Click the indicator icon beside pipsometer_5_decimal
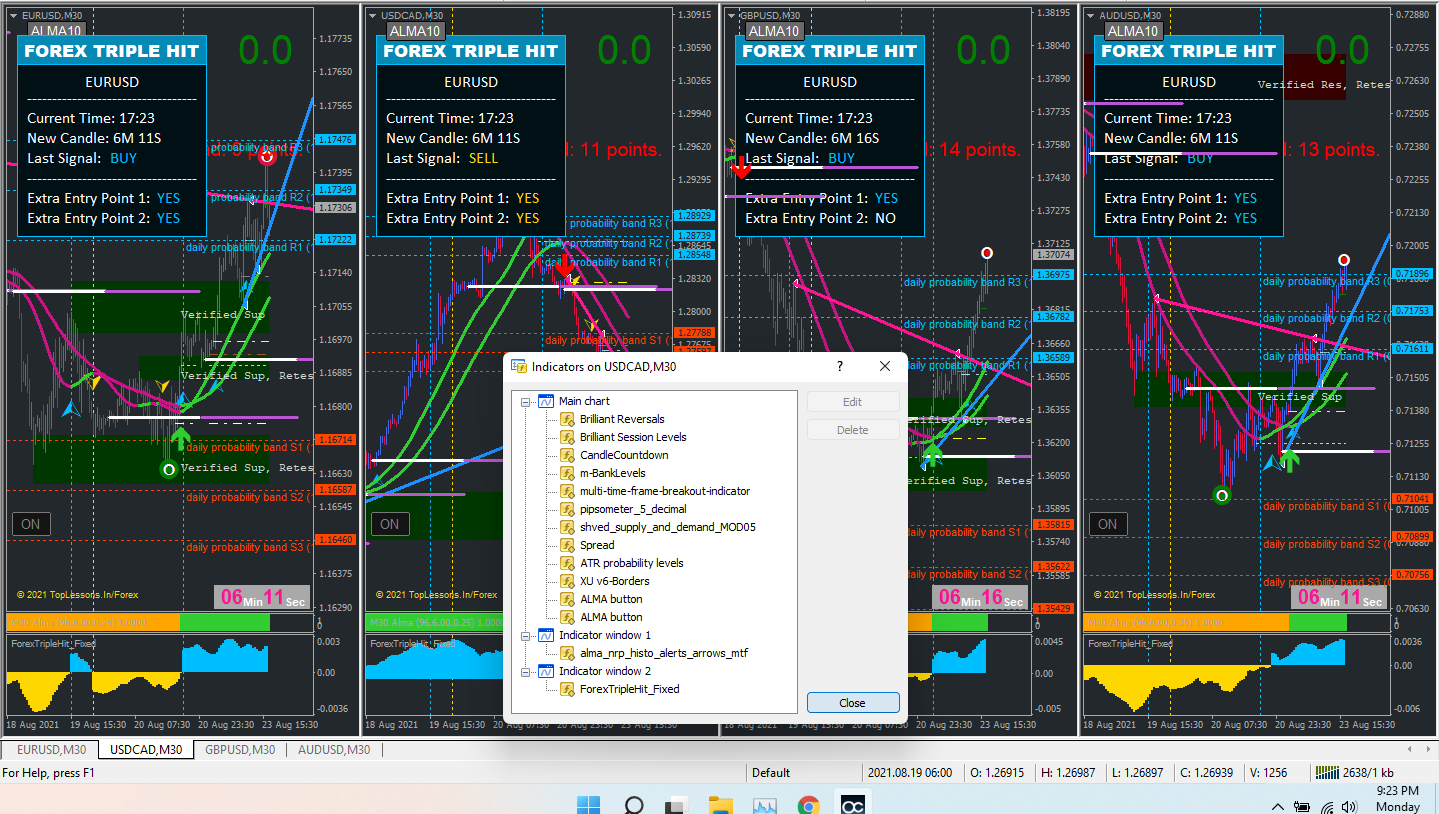 (x=566, y=509)
